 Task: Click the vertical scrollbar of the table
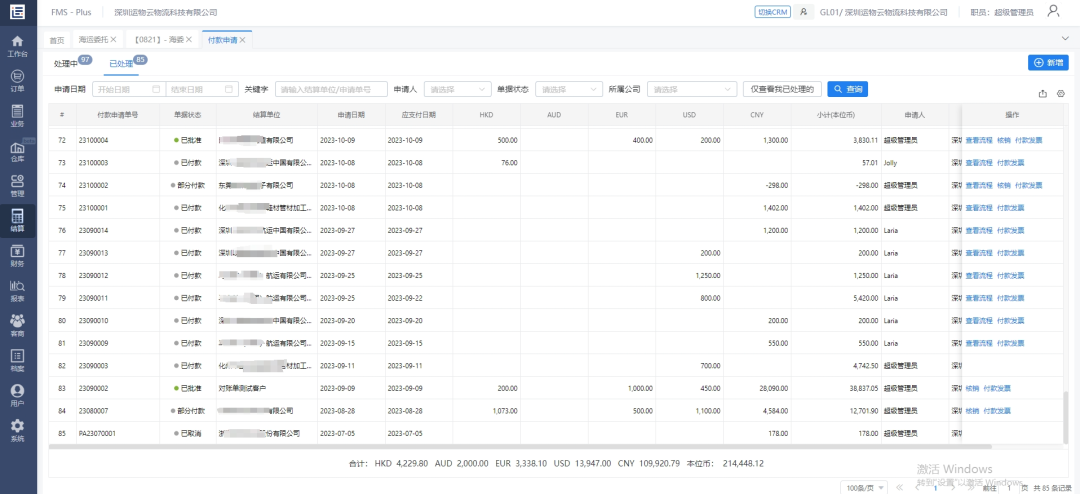click(1067, 418)
